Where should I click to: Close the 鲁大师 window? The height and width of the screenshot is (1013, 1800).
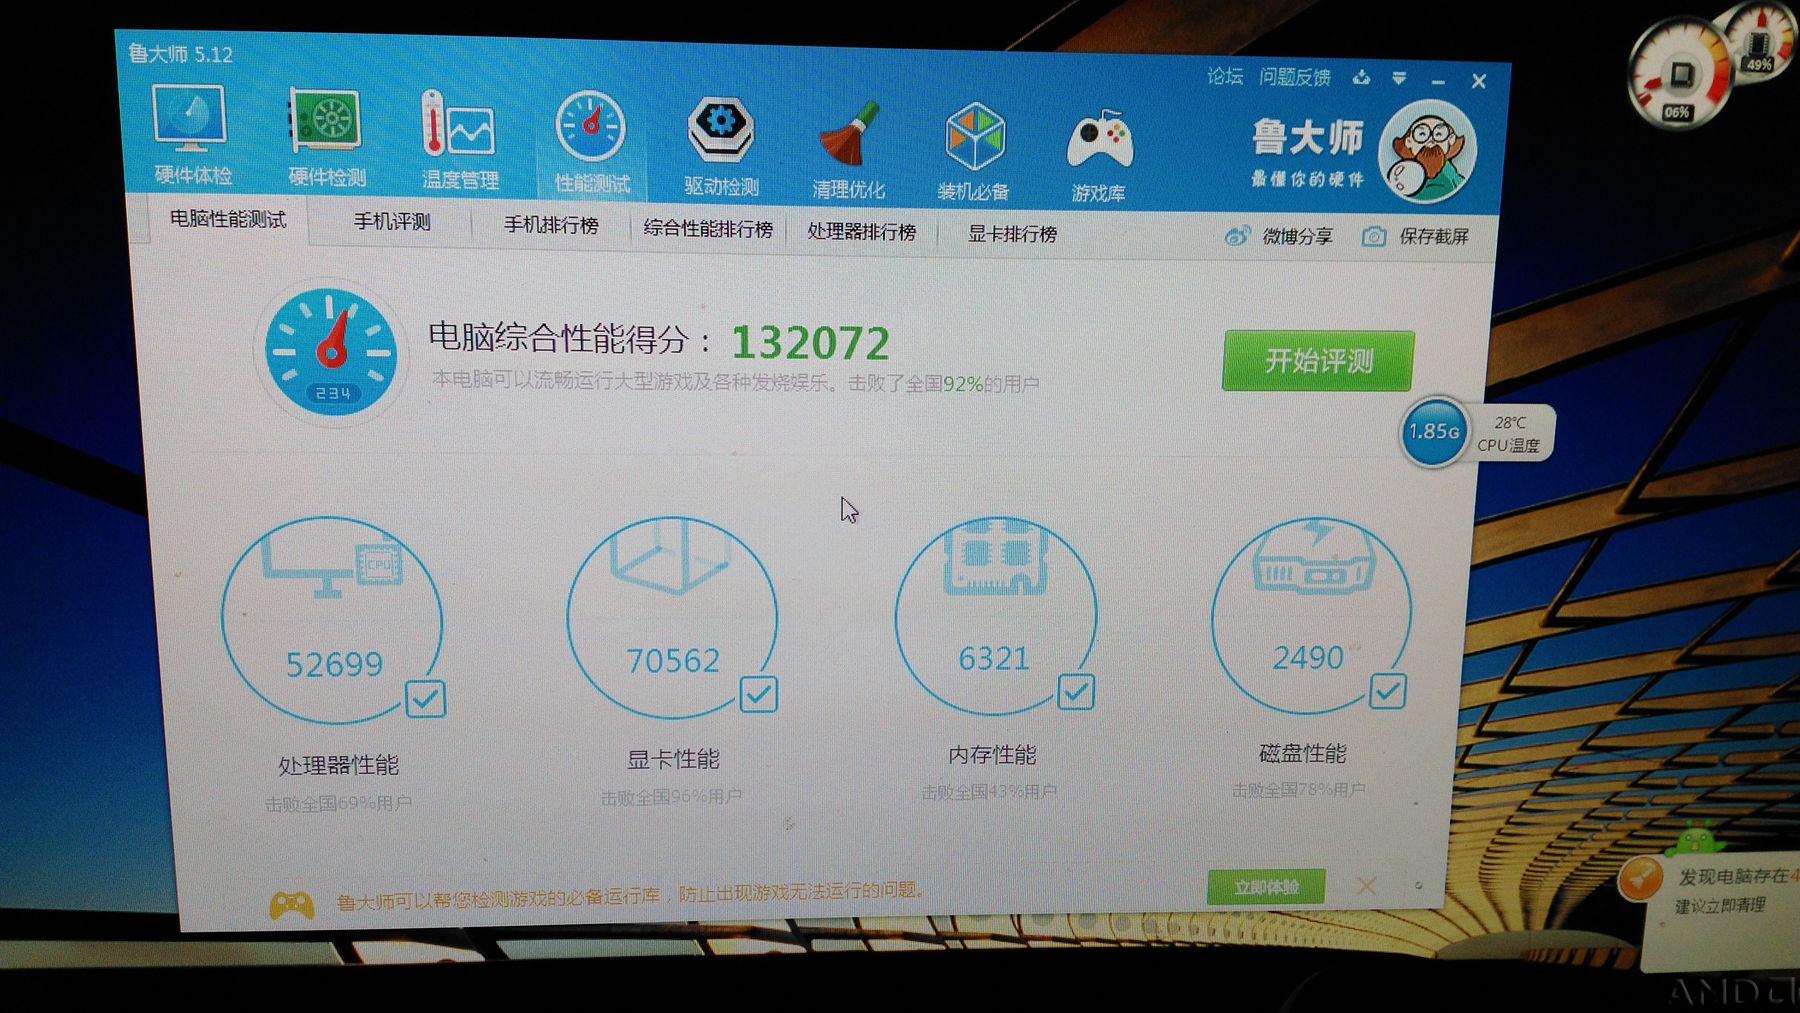(1479, 82)
